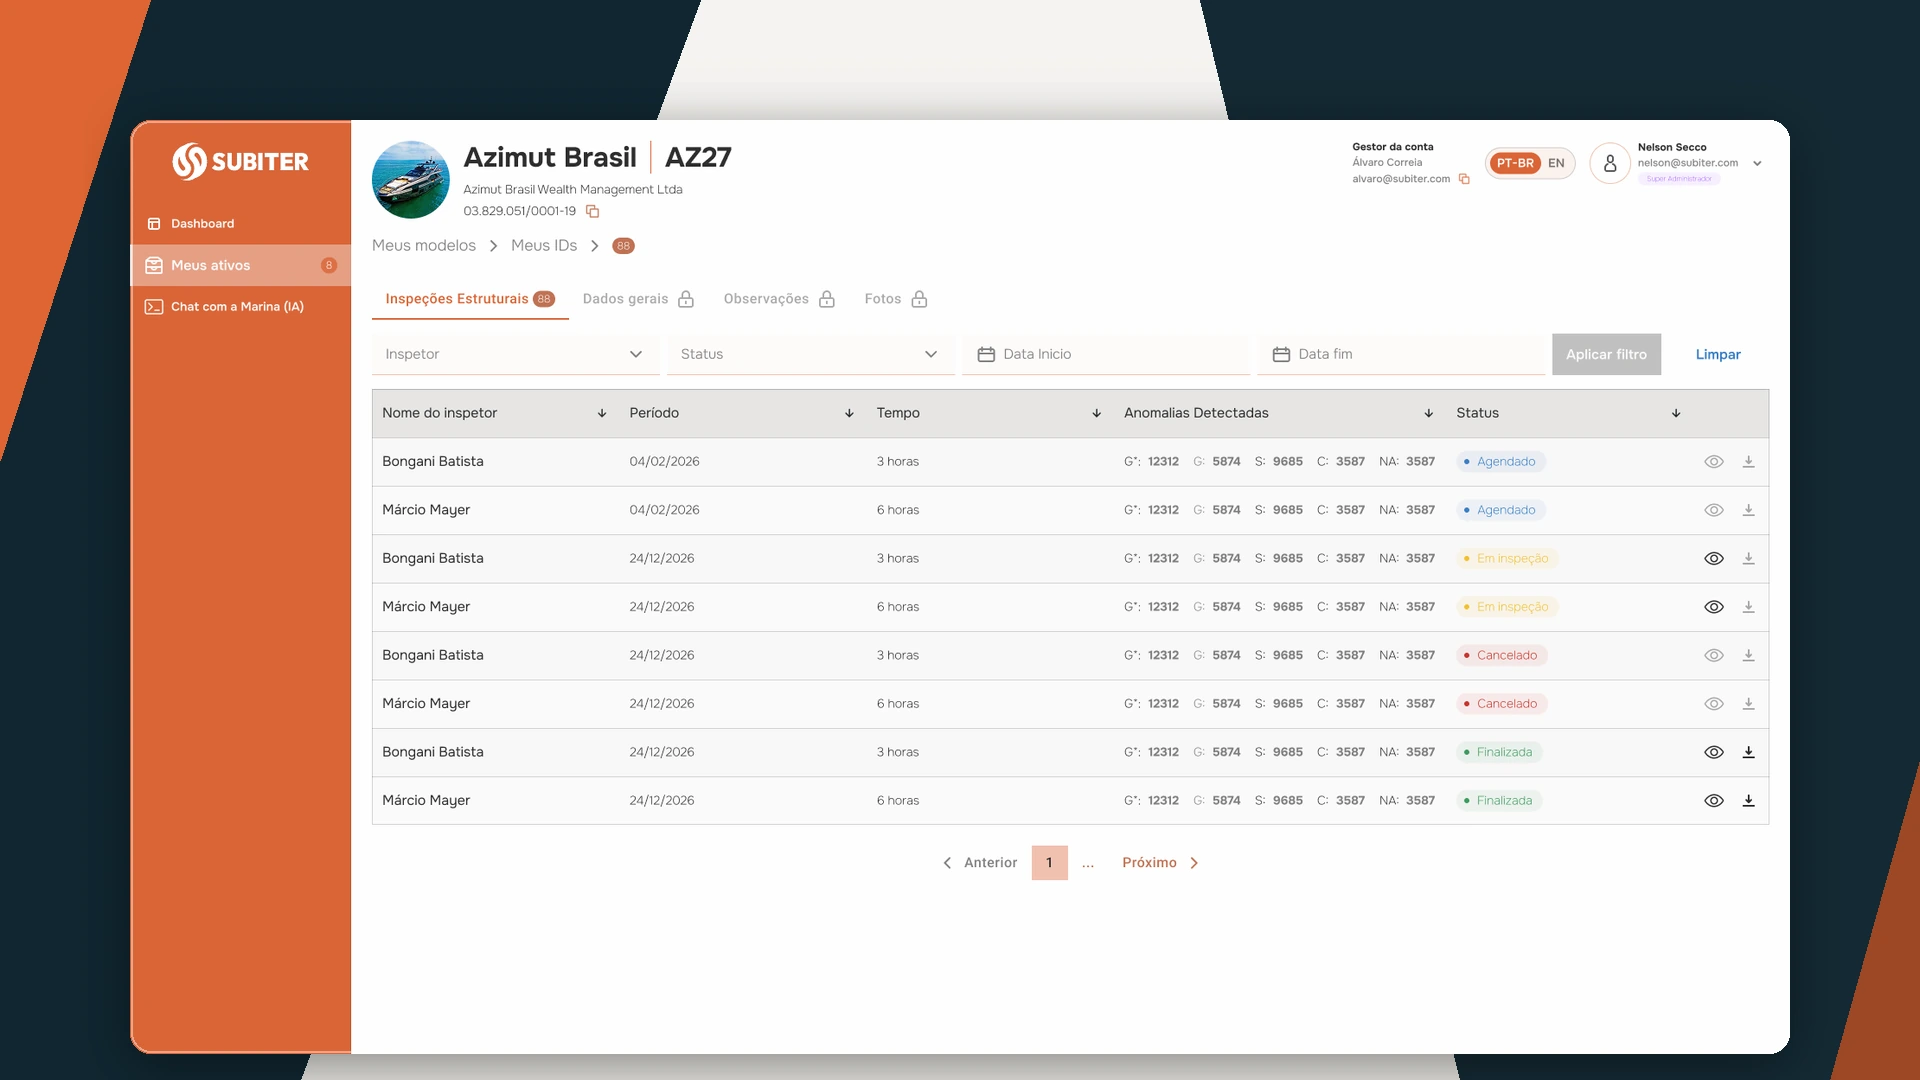Viewport: 1920px width, 1080px height.
Task: Download Márcio Mayer's Cancelado inspection
Action: pos(1748,704)
